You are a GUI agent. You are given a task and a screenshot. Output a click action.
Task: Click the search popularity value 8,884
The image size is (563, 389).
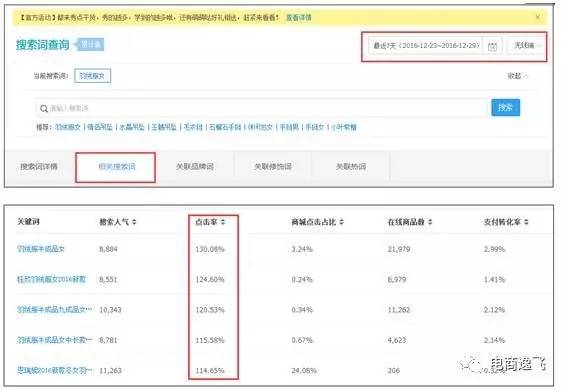tap(108, 249)
